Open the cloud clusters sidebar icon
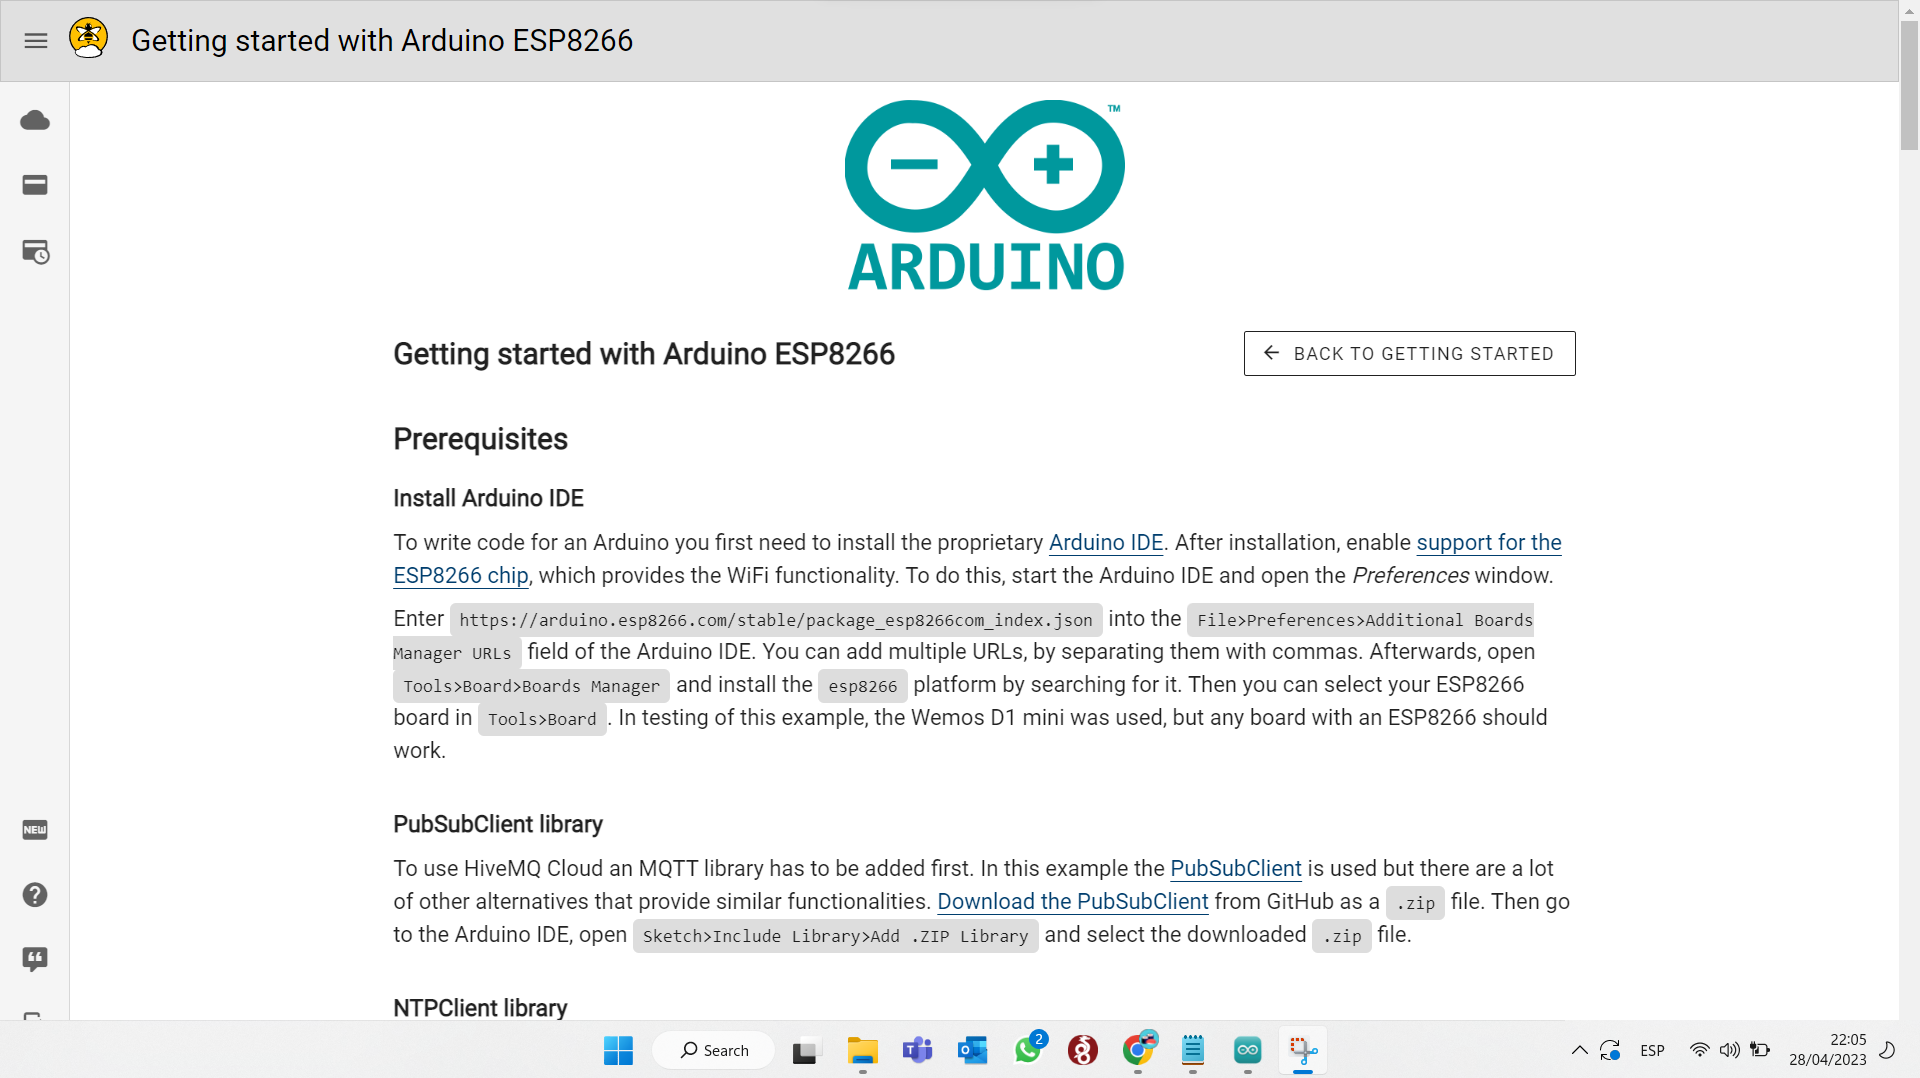 click(35, 121)
